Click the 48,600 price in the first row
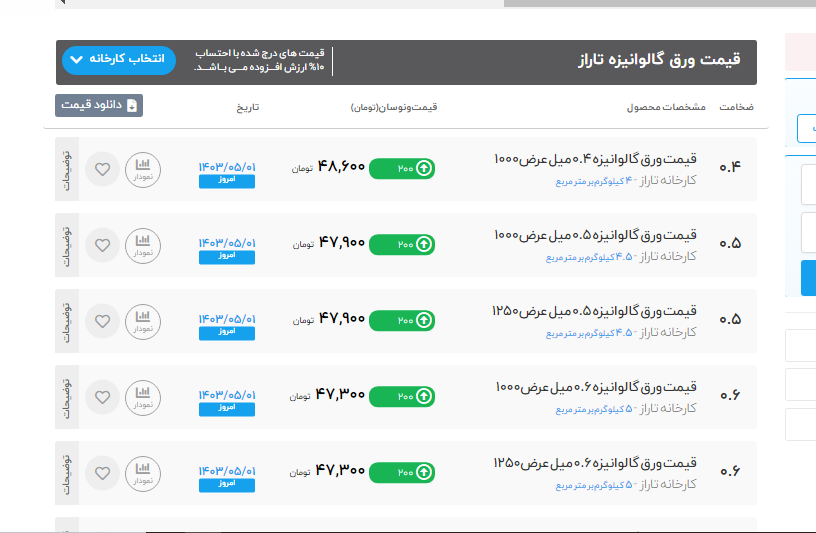 tap(341, 167)
